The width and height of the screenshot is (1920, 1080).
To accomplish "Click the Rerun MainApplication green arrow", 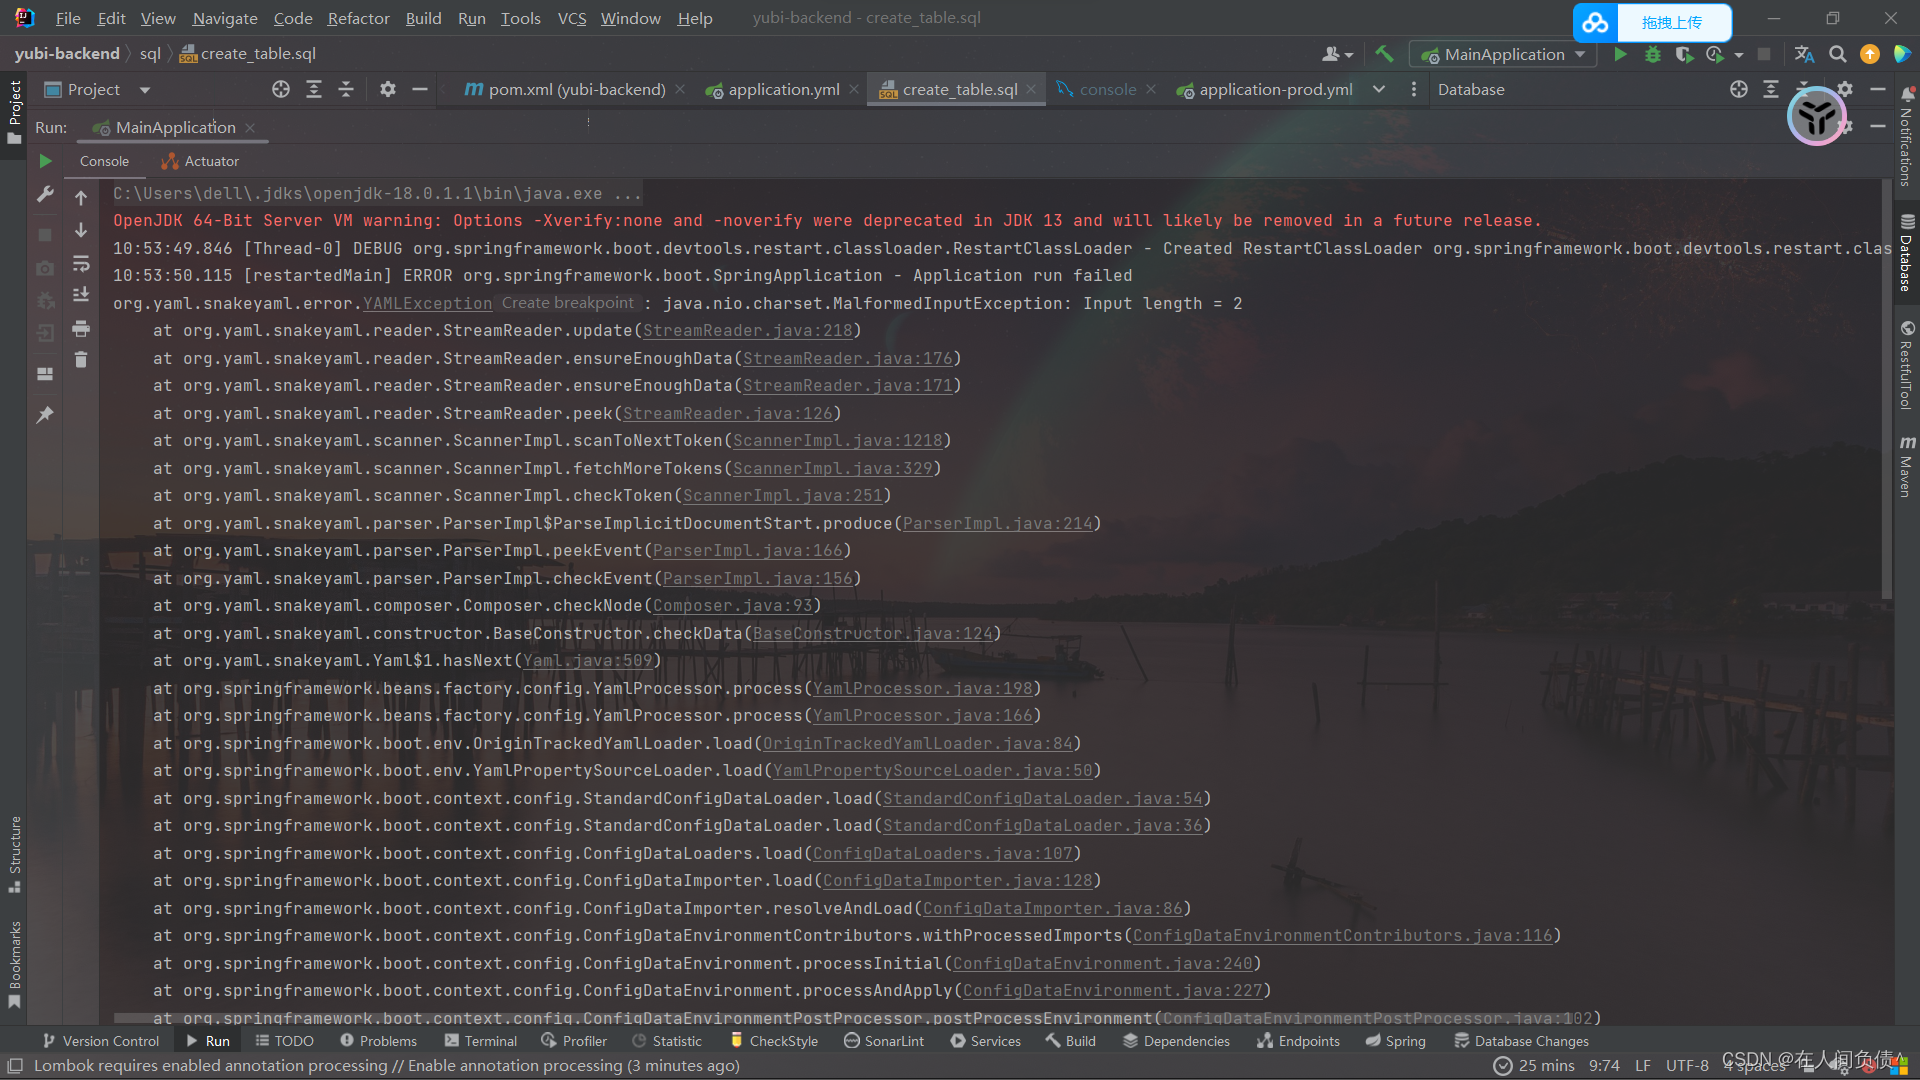I will tap(45, 161).
